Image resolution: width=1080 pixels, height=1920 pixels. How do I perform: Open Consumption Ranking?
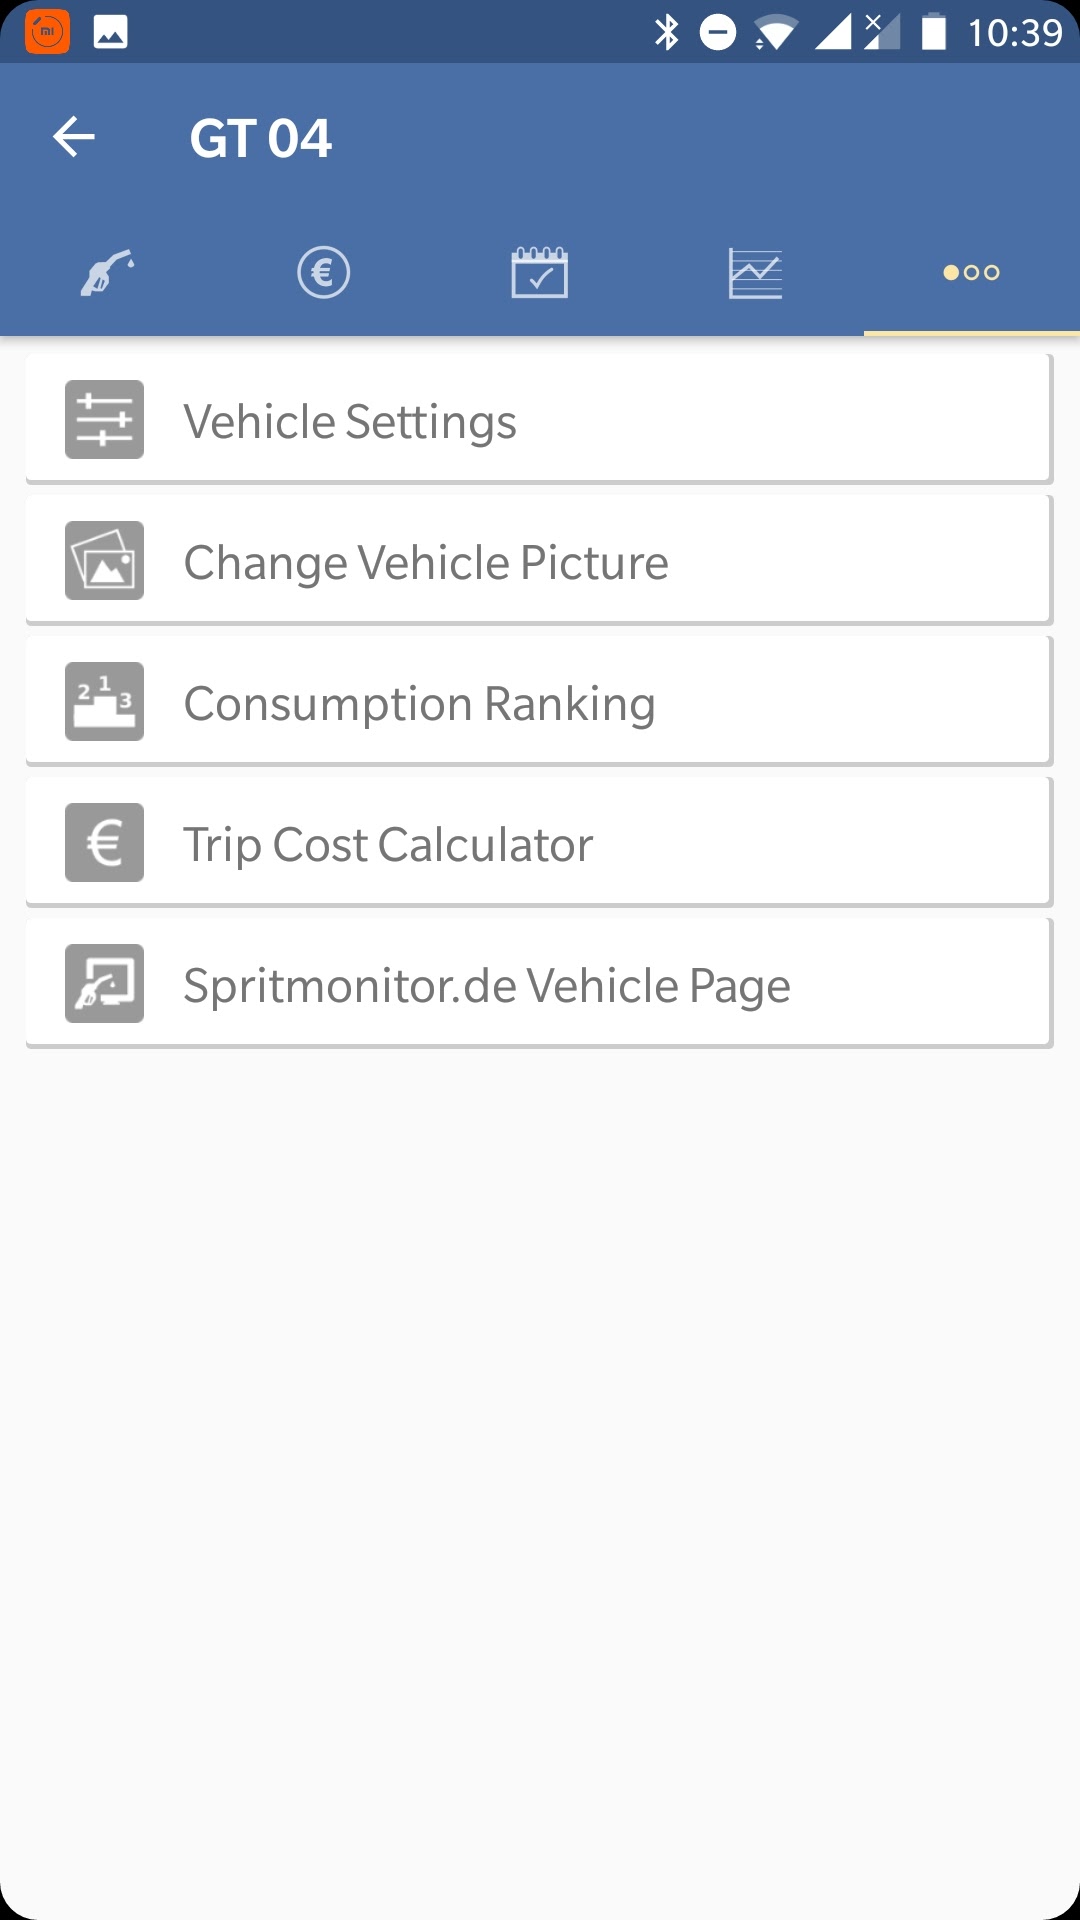pyautogui.click(x=419, y=703)
